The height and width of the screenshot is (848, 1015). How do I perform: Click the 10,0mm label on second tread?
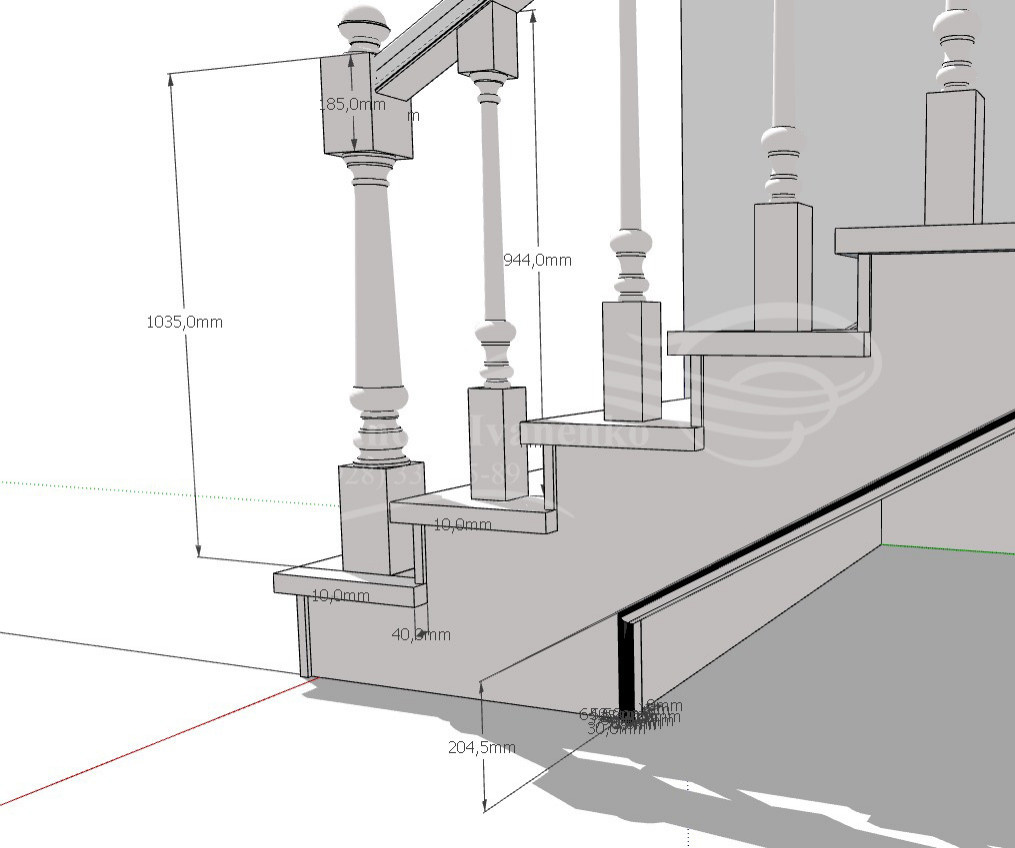[x=462, y=524]
